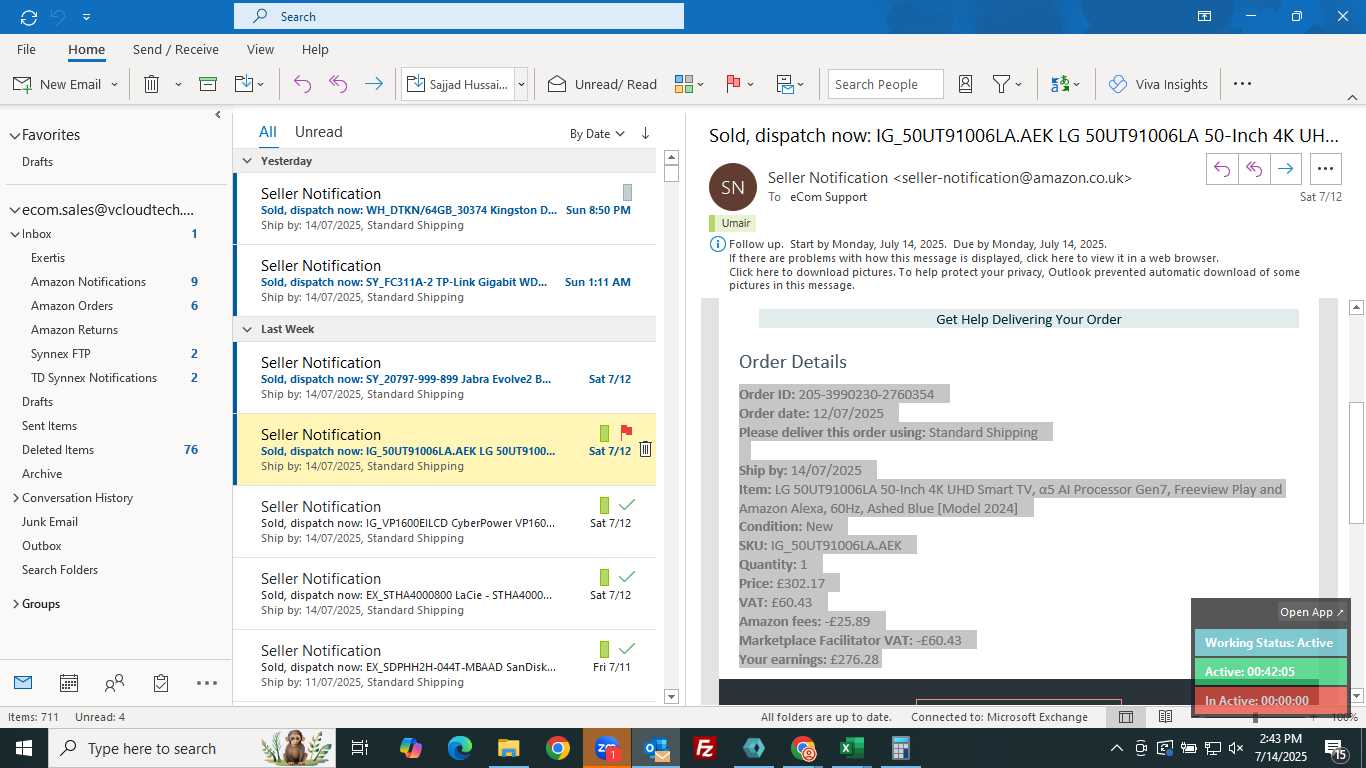Switch to People in the navigation bar
Screen dimensions: 1366x768
coord(115,683)
